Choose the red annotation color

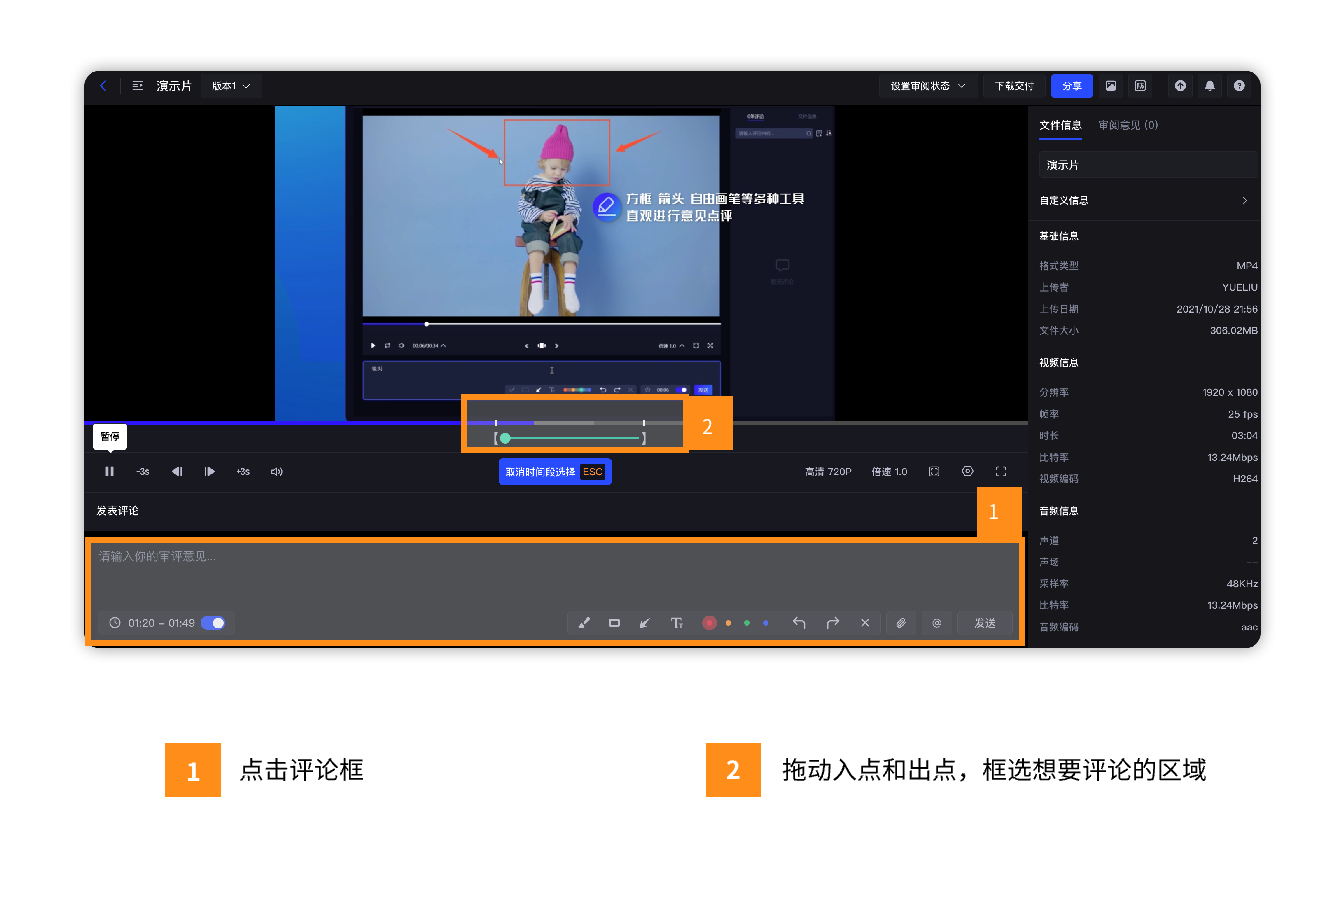point(709,623)
